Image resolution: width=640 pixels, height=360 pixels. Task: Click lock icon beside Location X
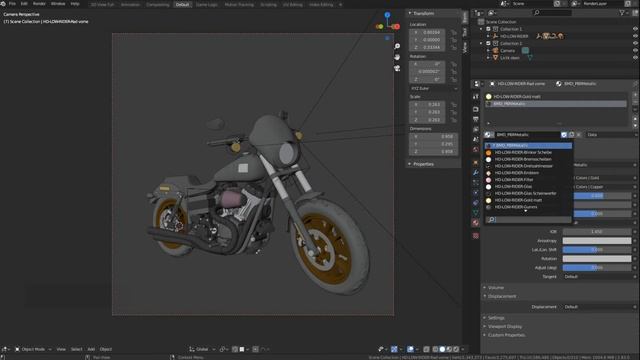(453, 32)
